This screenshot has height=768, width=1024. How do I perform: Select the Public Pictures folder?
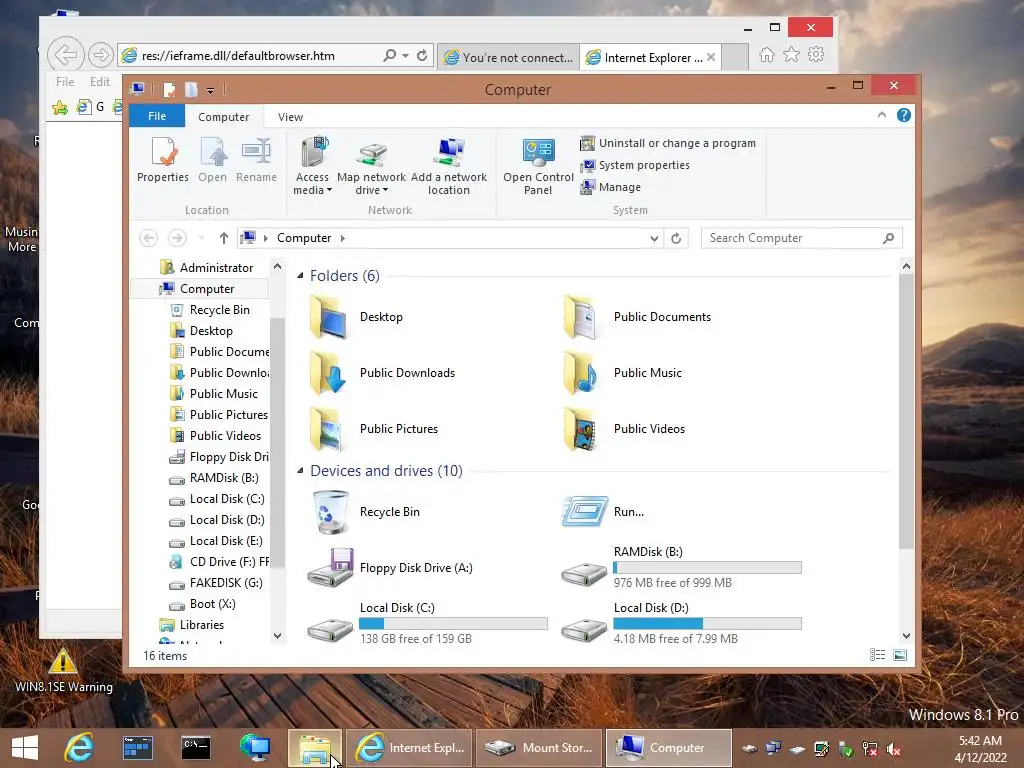click(x=374, y=429)
